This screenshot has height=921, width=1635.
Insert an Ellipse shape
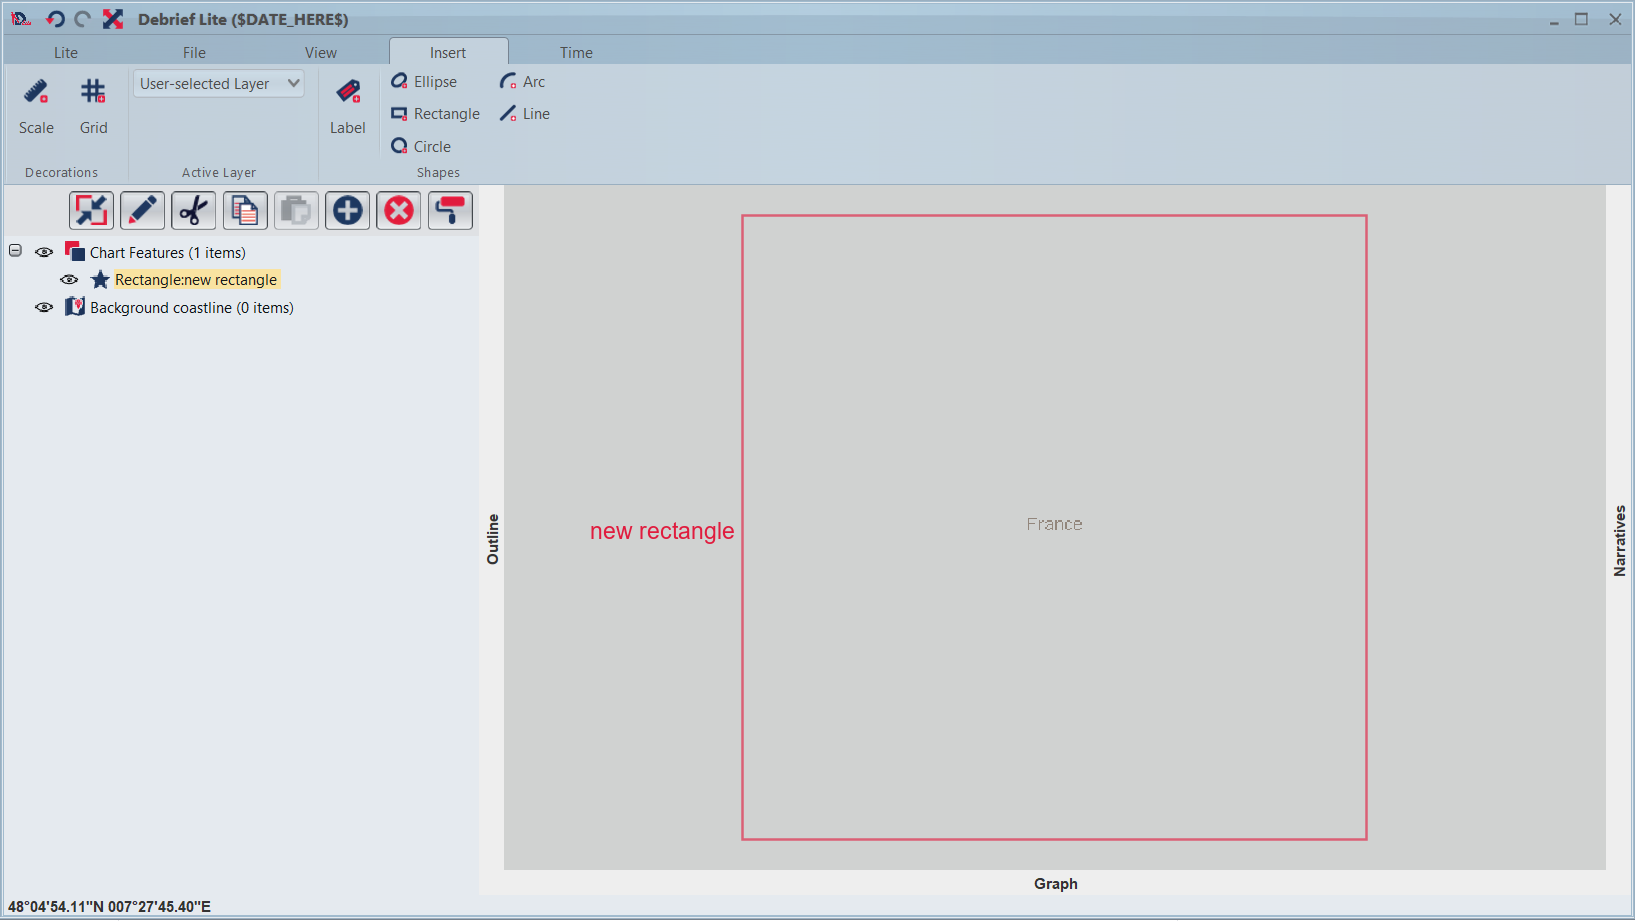pyautogui.click(x=424, y=82)
